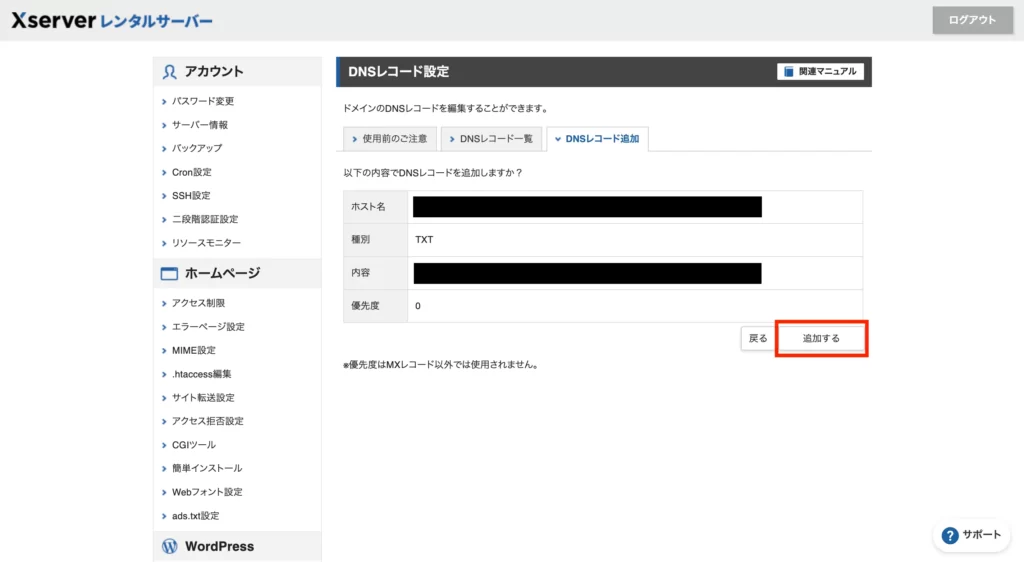Viewport: 1024px width, 562px height.
Task: Click the 優先度 row label
Action: (365, 305)
